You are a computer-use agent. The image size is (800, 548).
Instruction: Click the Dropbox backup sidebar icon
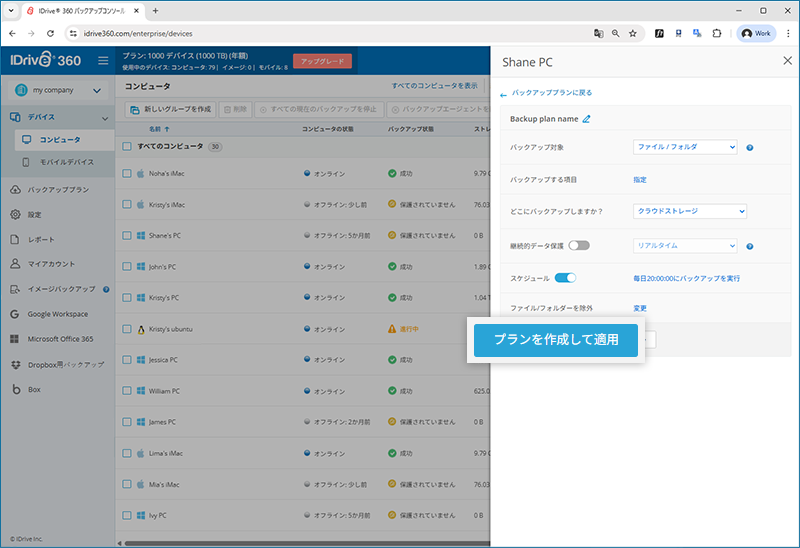16,364
